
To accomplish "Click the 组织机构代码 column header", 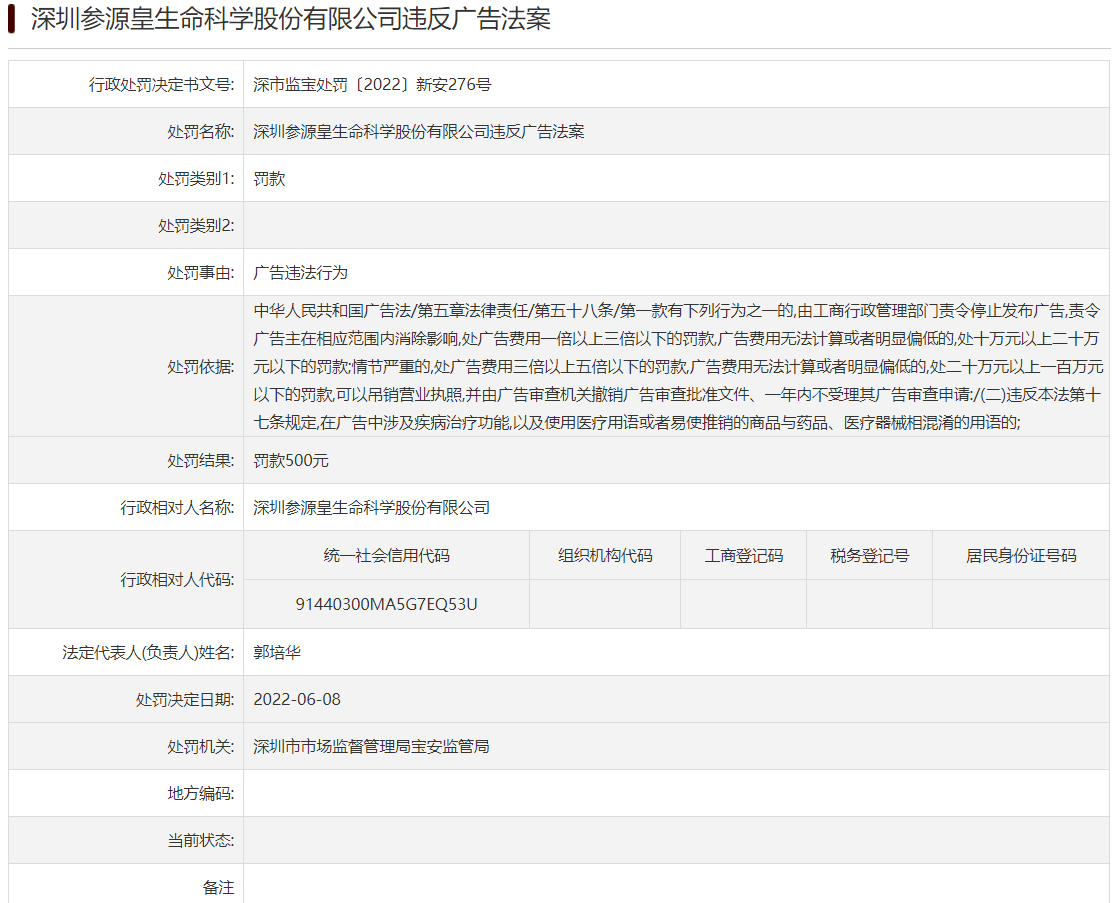I will (605, 556).
